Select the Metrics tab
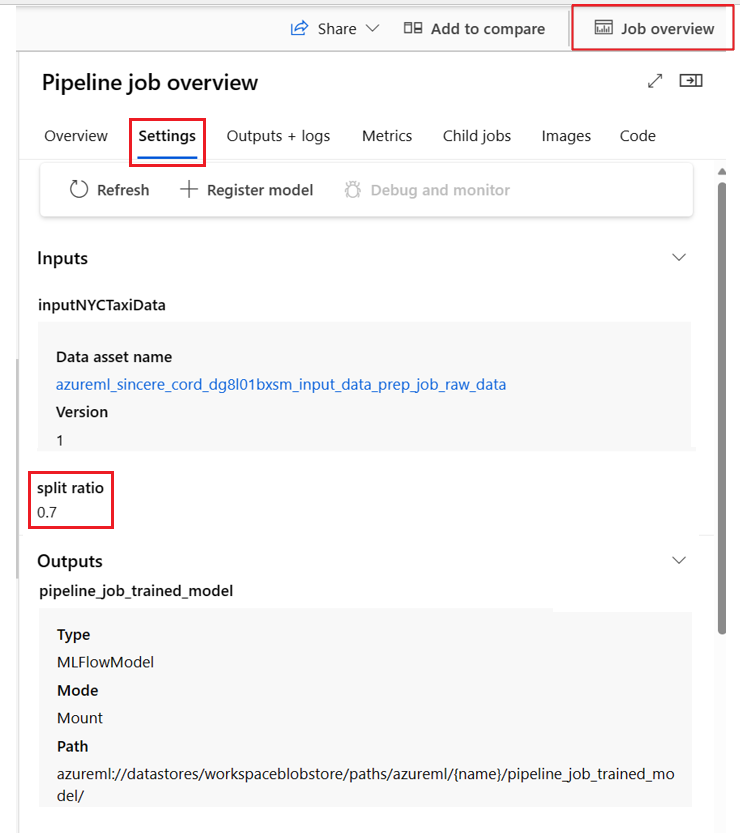740x833 pixels. pos(387,136)
